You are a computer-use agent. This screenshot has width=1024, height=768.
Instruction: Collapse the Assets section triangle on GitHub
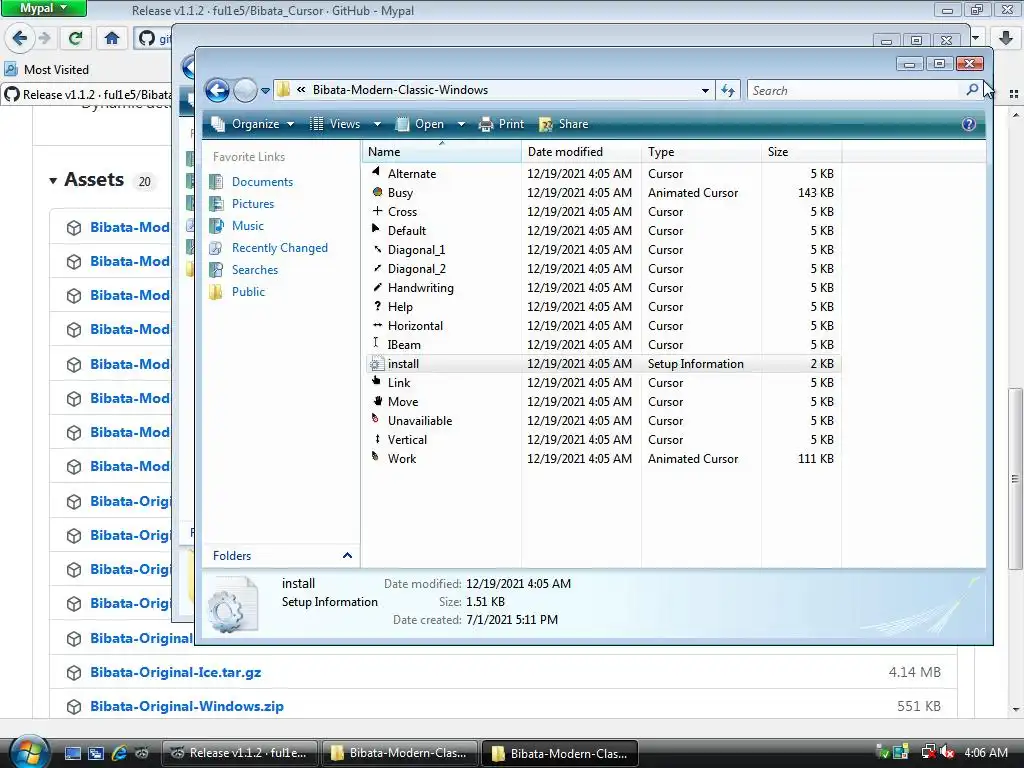click(x=53, y=180)
